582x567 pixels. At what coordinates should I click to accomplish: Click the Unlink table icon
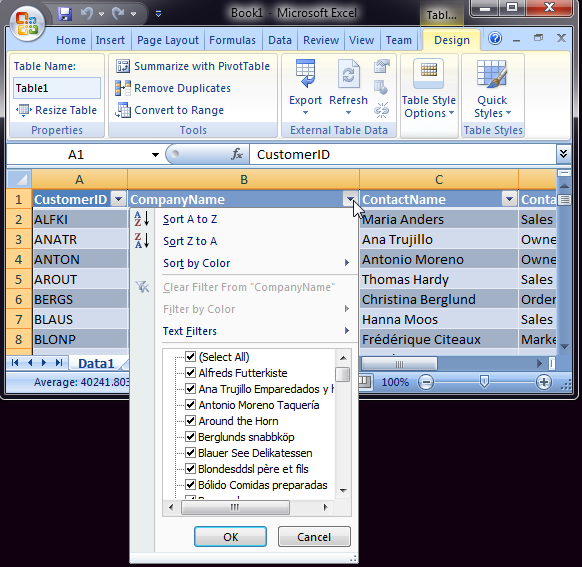(381, 110)
